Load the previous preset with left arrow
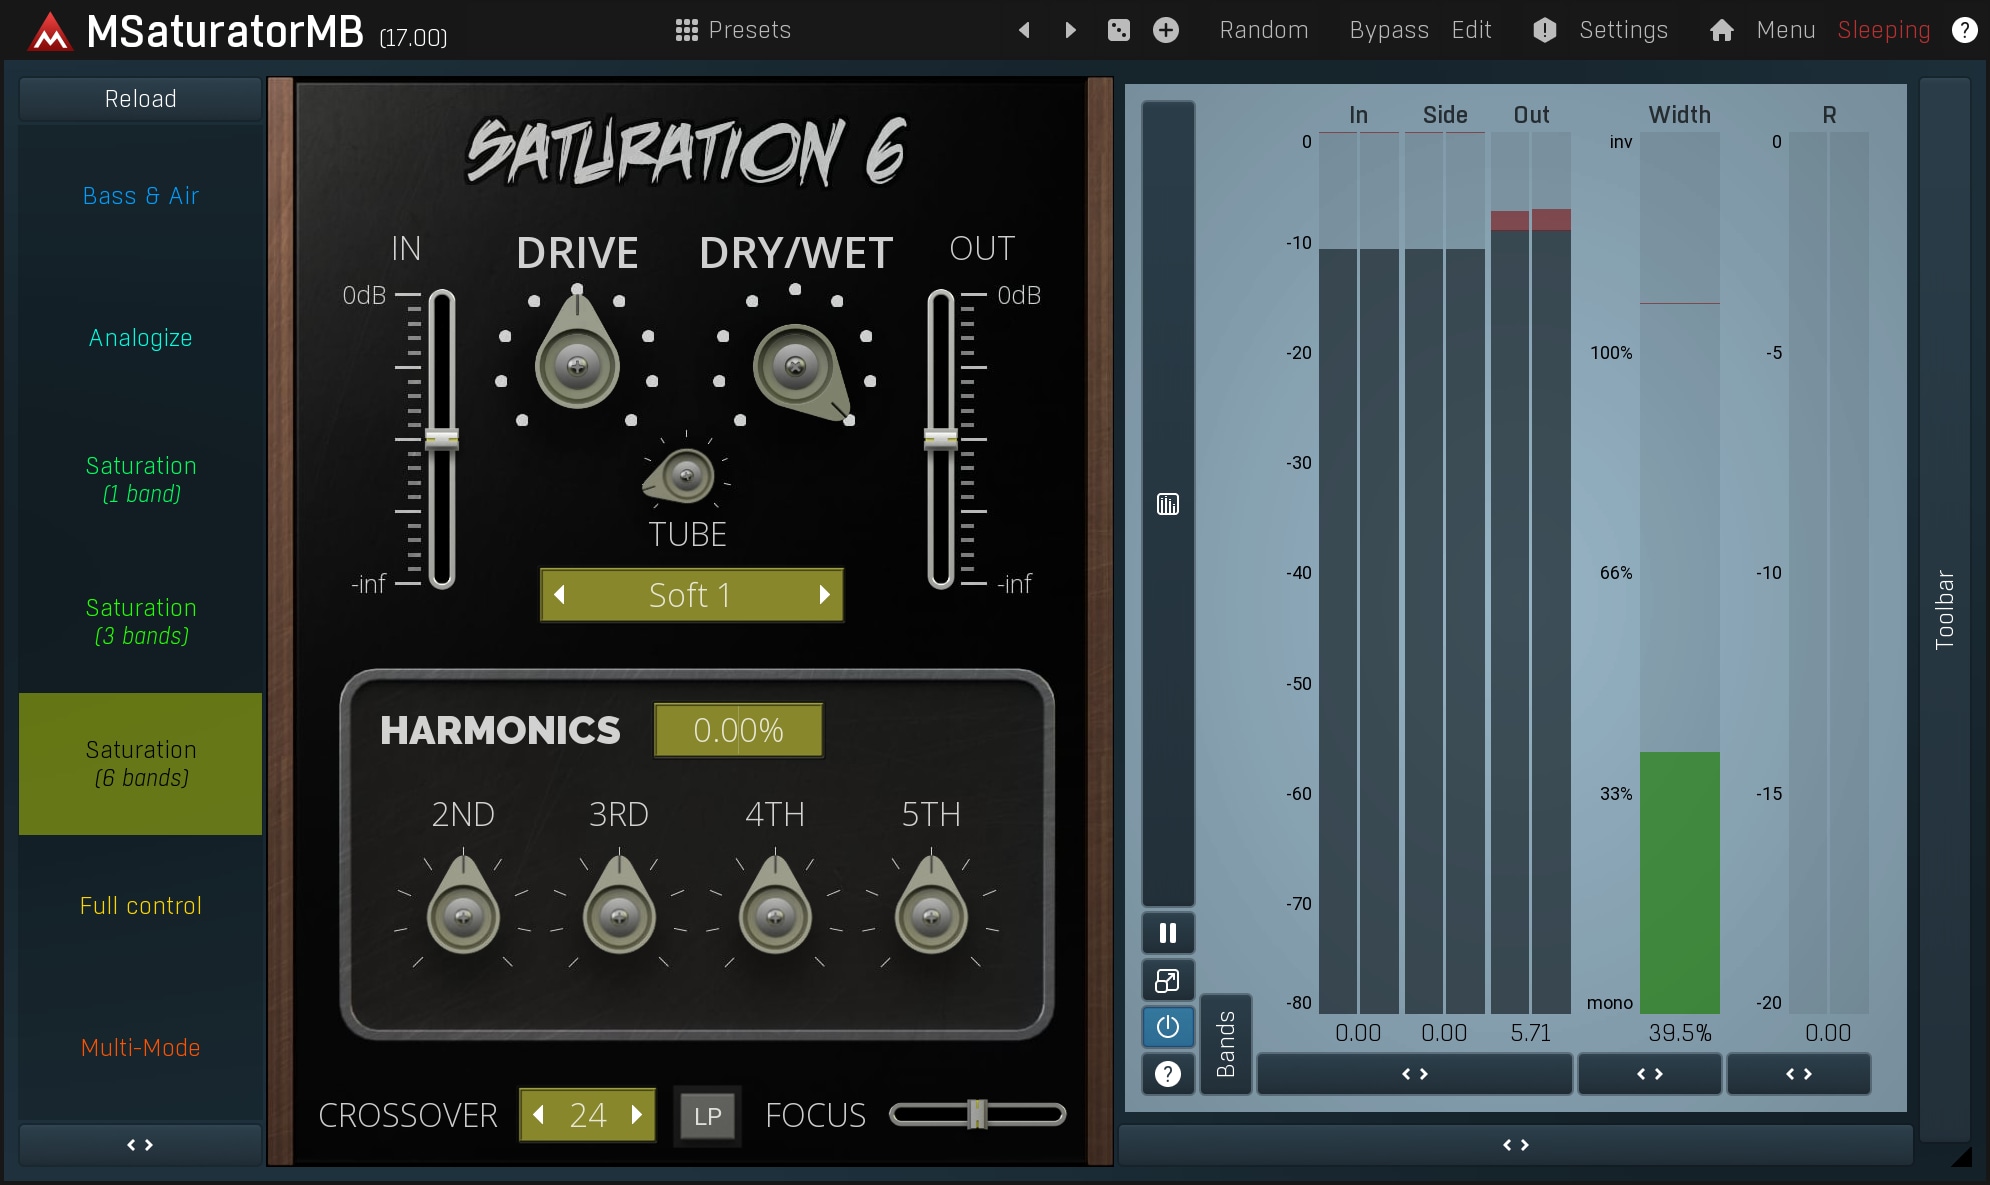The height and width of the screenshot is (1185, 1990). [x=1024, y=30]
